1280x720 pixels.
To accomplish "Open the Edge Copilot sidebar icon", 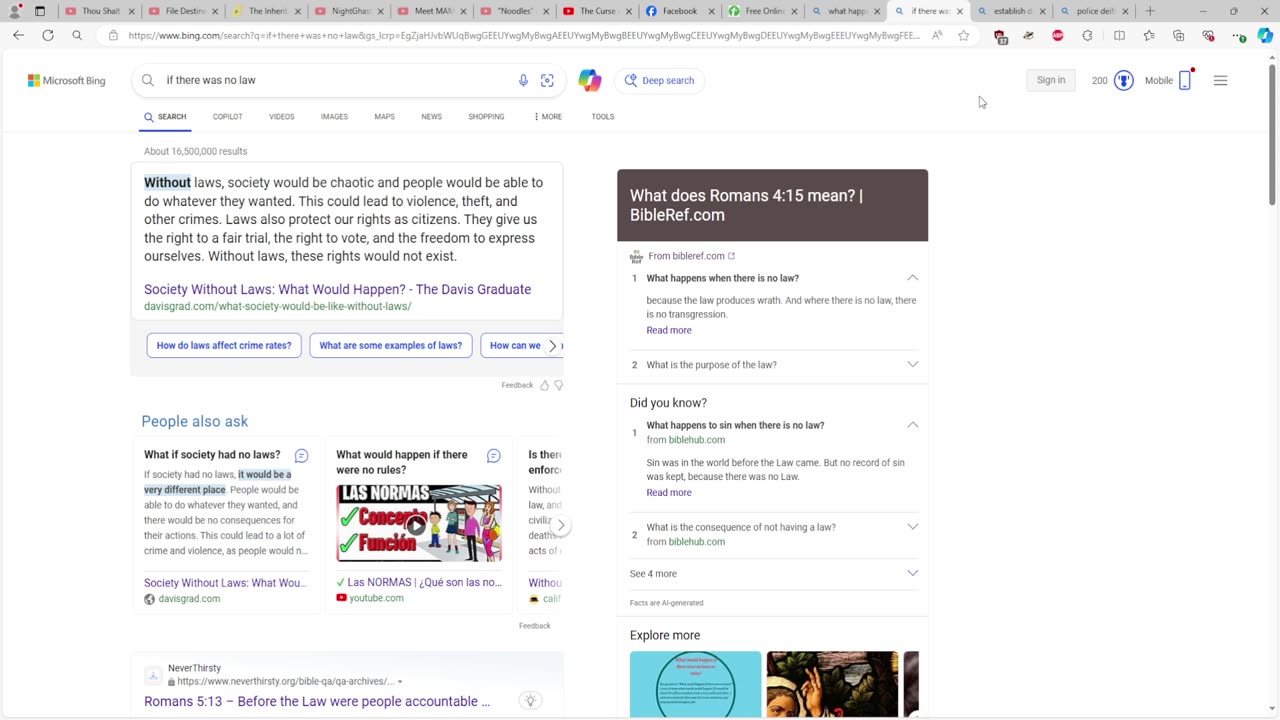I will click(1265, 35).
